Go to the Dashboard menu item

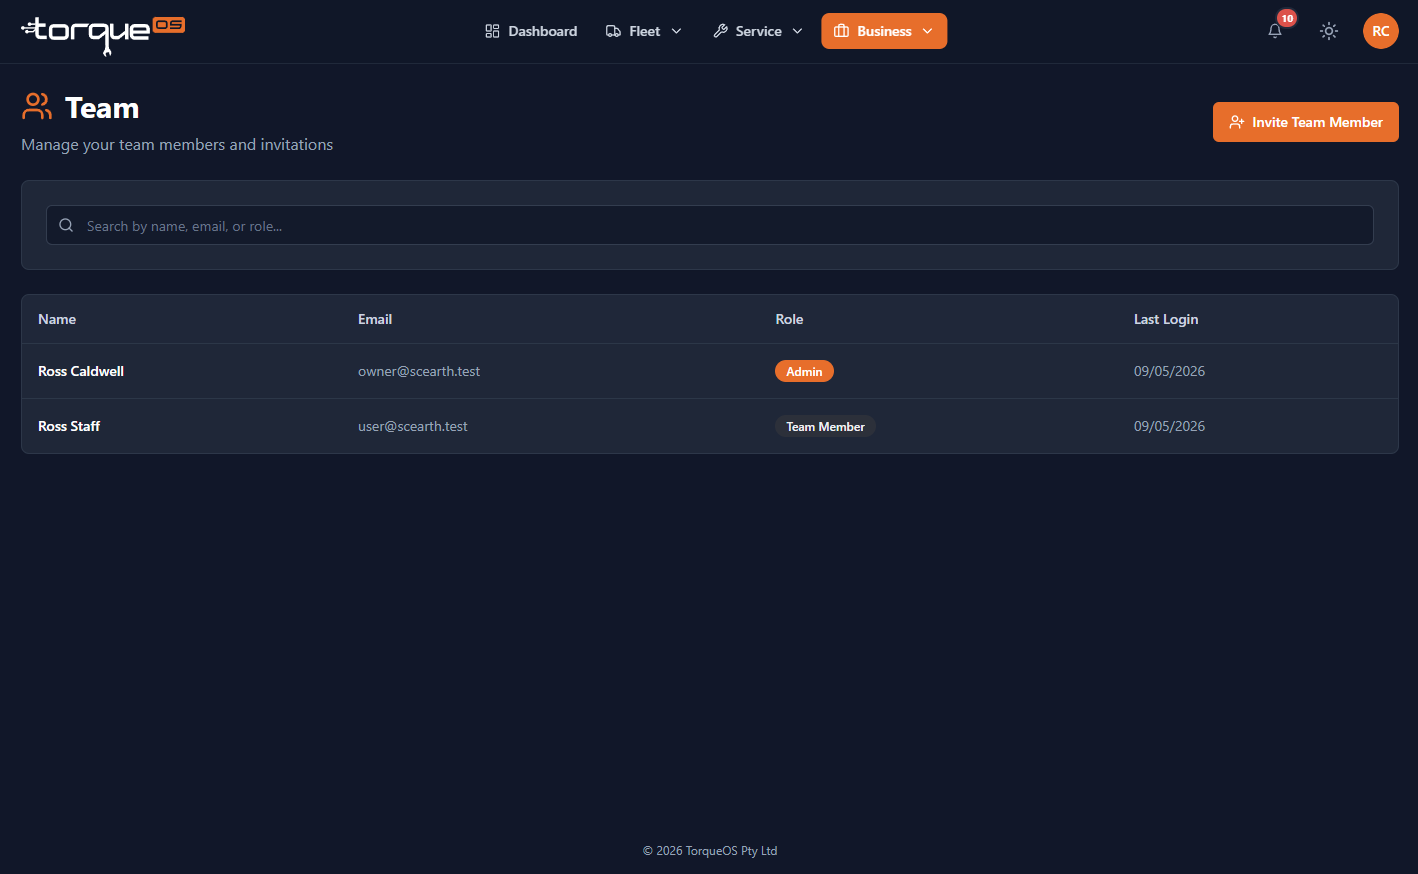tap(531, 31)
